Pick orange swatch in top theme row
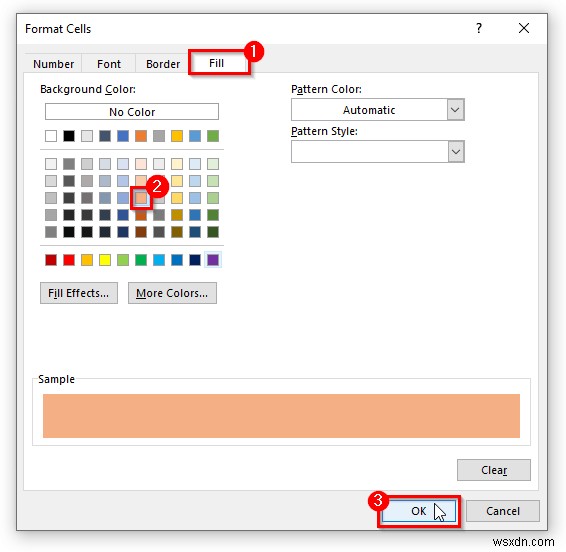The height and width of the screenshot is (552, 566). tap(141, 136)
